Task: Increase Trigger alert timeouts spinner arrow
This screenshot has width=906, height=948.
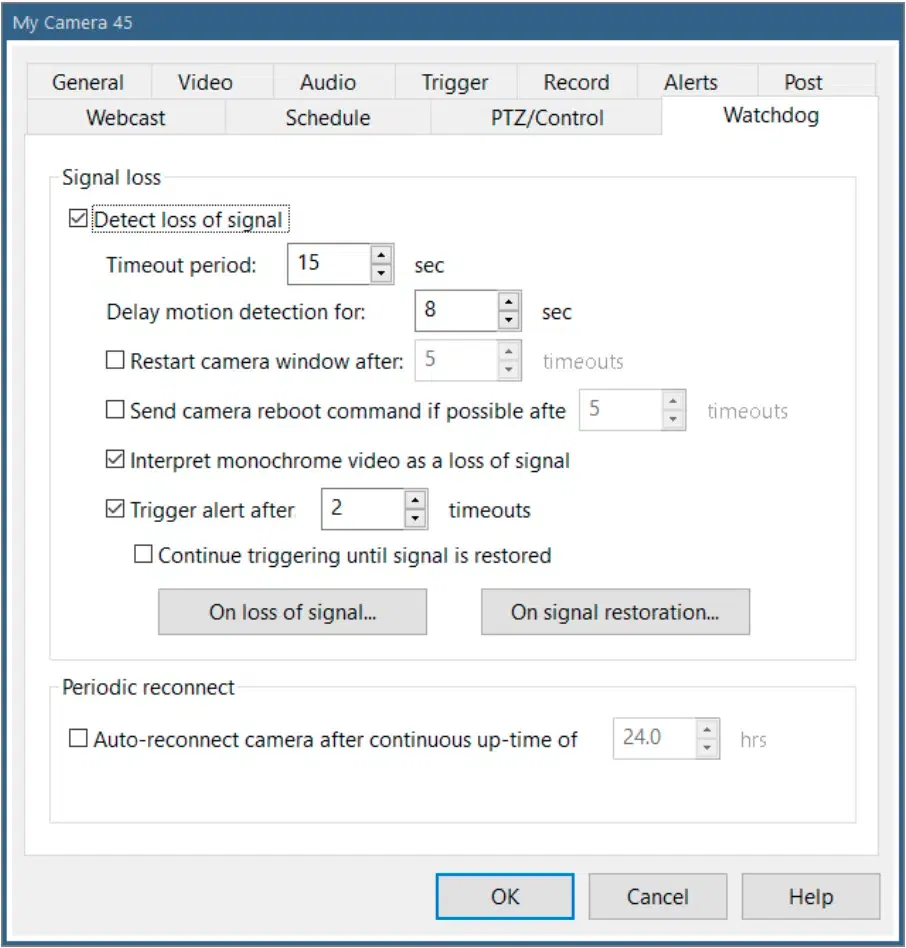Action: coord(415,499)
